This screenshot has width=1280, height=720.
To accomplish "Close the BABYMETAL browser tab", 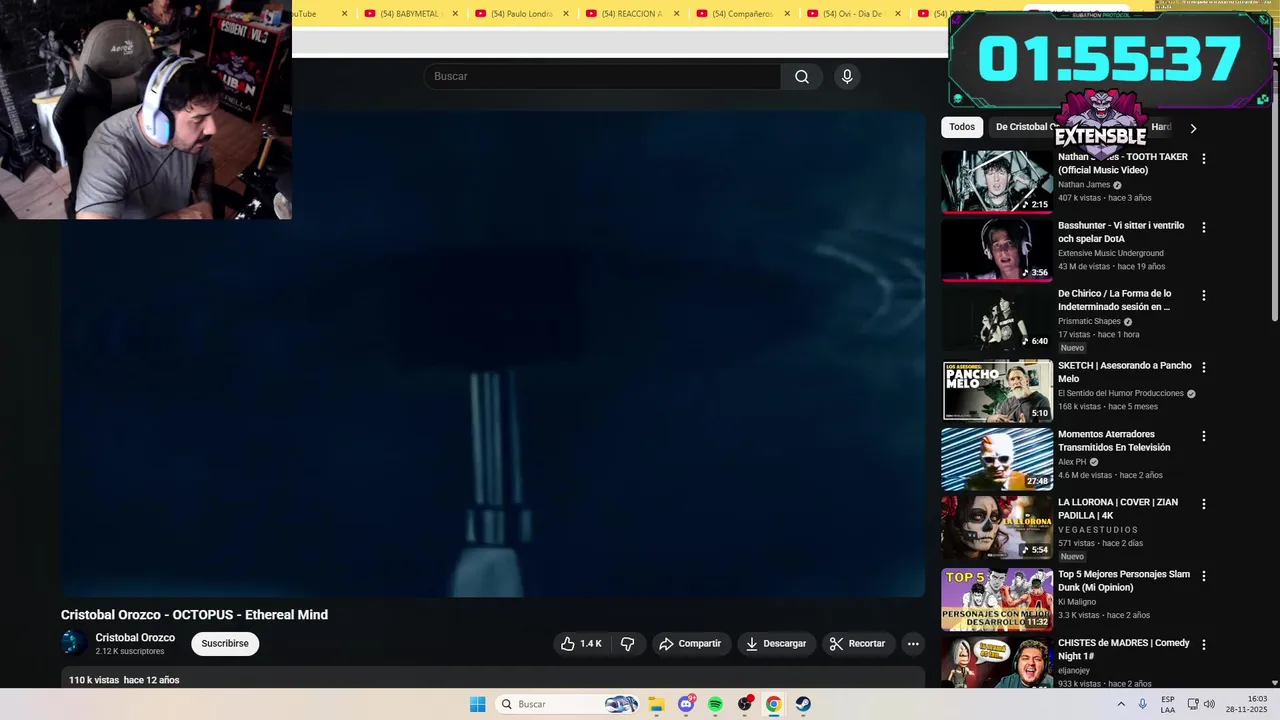I will tap(455, 14).
